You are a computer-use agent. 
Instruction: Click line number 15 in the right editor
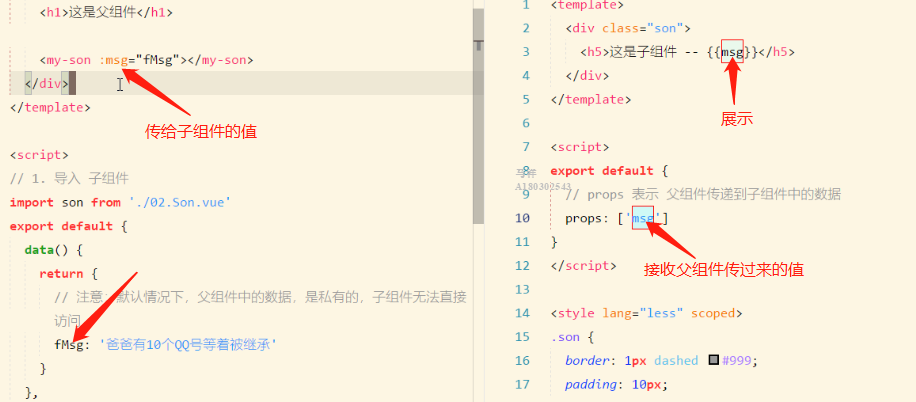522,337
